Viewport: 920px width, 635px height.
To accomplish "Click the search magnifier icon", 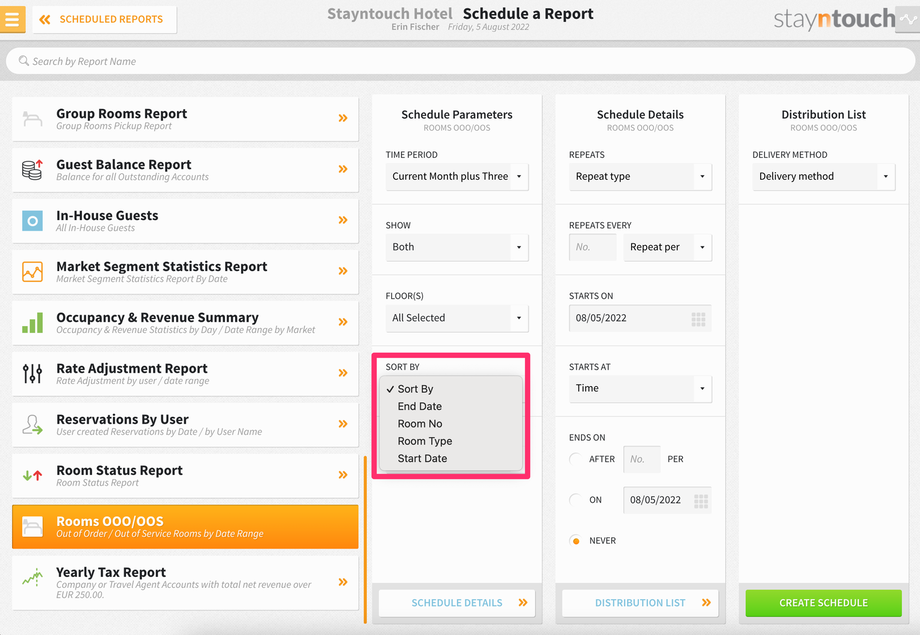I will coord(23,61).
